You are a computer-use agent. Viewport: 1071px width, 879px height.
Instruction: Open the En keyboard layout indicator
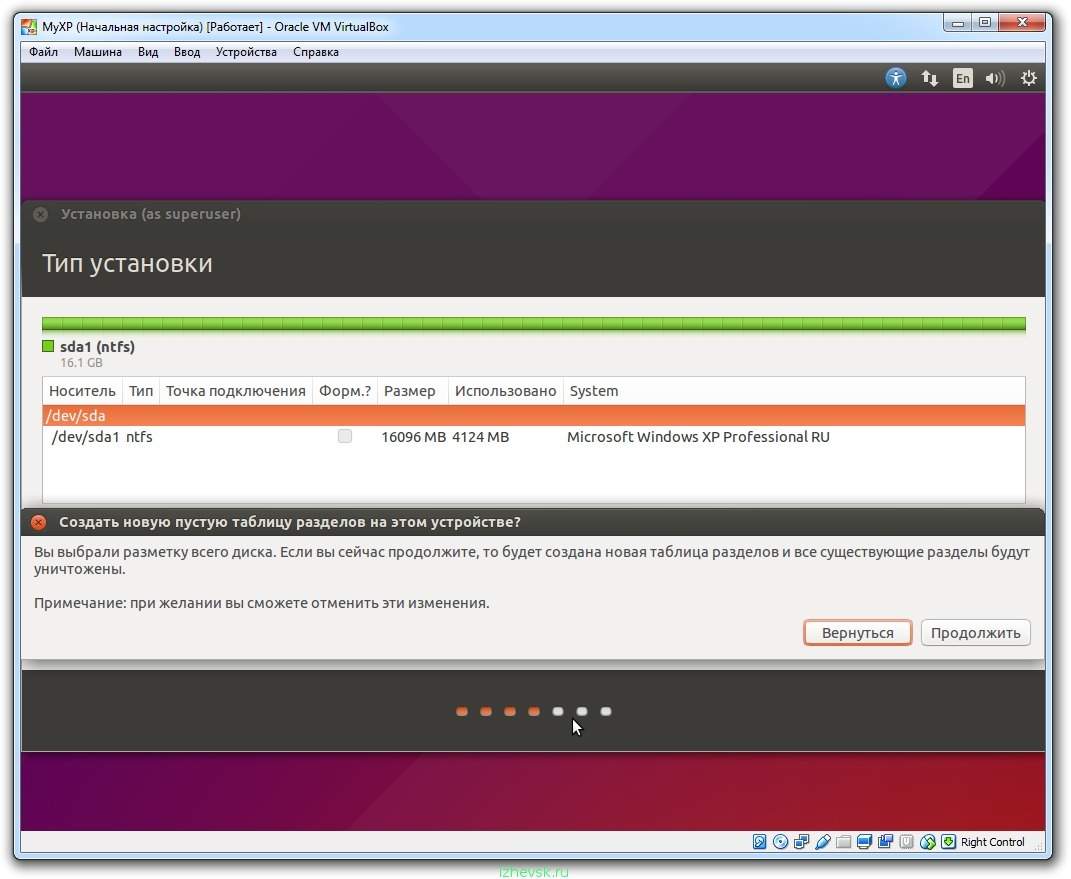tap(962, 78)
